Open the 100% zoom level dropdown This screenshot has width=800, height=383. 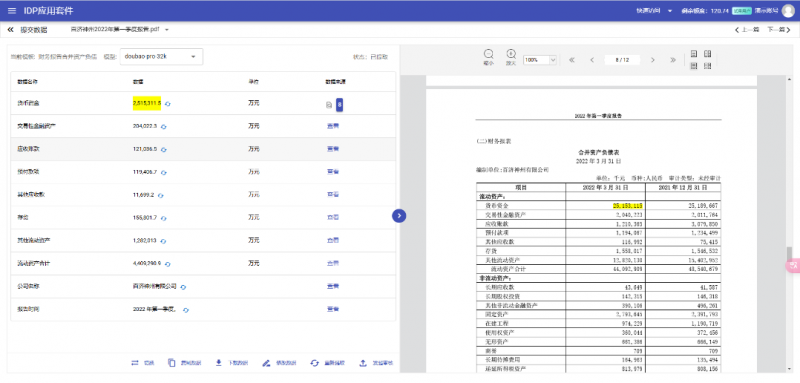[x=539, y=60]
